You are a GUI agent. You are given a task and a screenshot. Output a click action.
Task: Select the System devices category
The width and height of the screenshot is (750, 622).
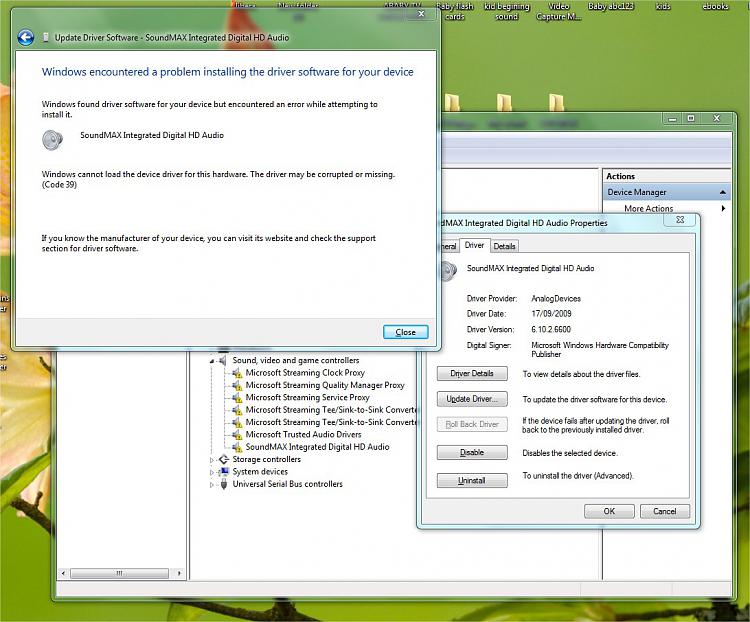[260, 472]
